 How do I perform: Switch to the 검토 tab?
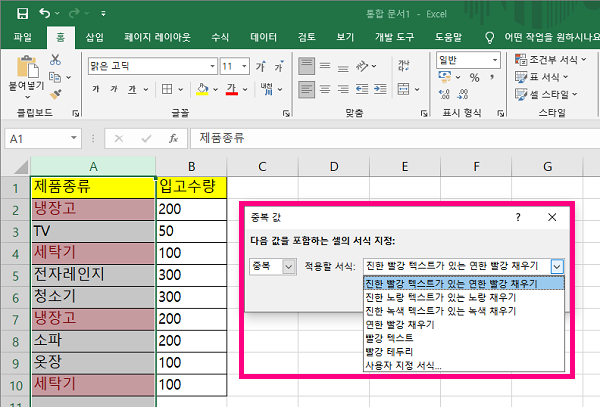click(307, 37)
